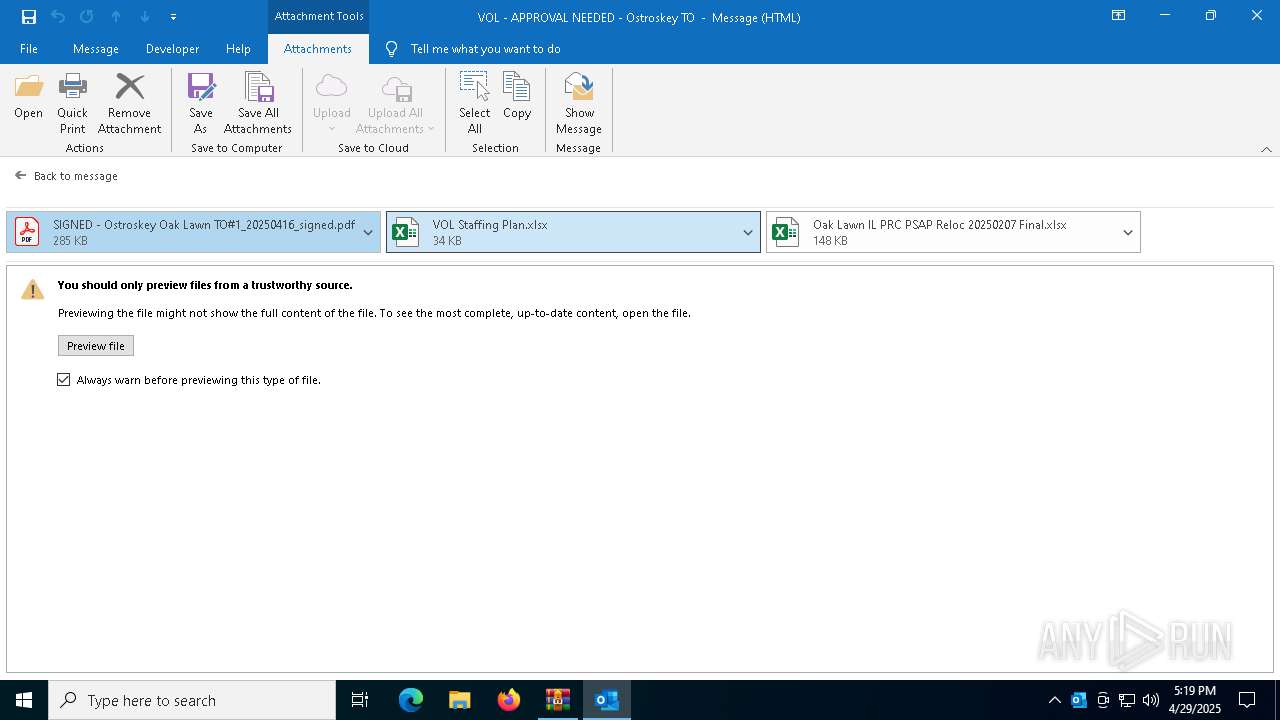Select the Attachments ribbon tab
The image size is (1280, 720).
(x=318, y=49)
